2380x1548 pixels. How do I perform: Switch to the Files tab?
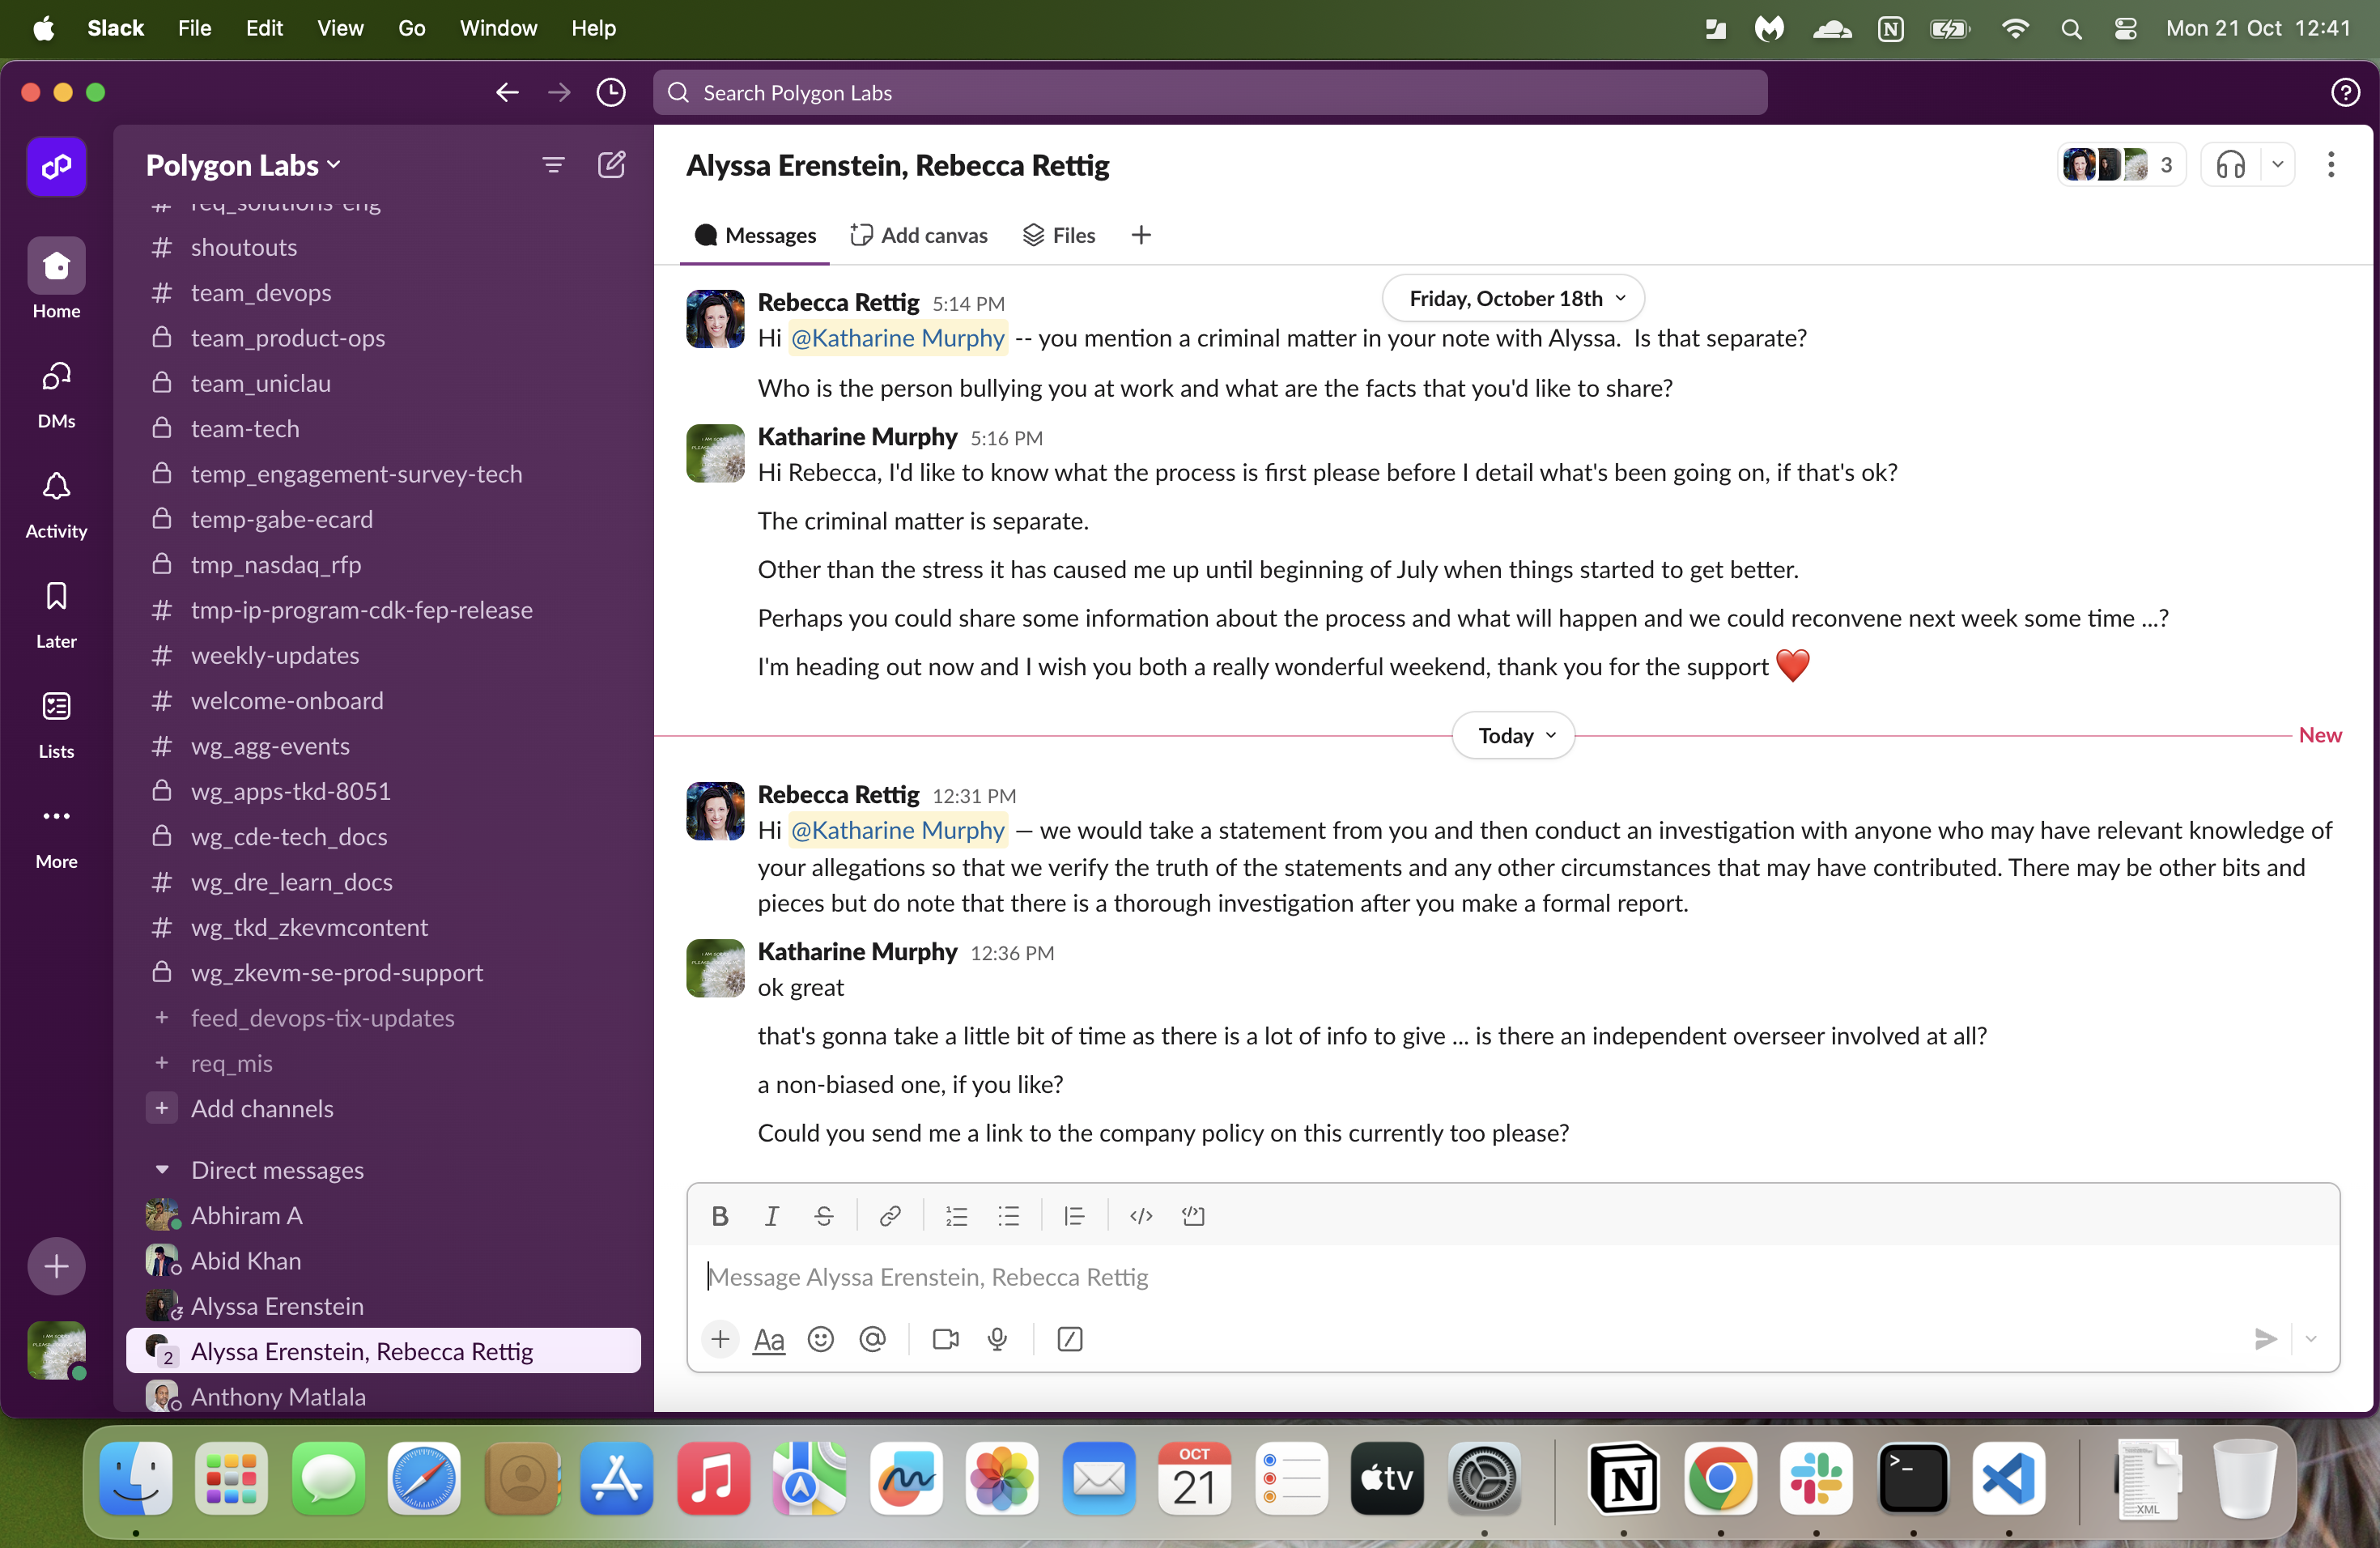tap(1059, 235)
